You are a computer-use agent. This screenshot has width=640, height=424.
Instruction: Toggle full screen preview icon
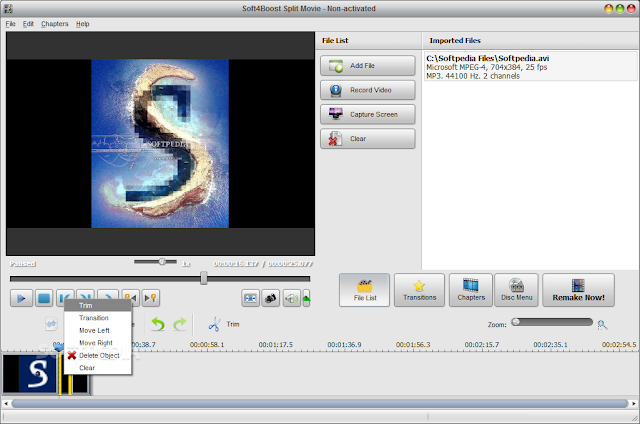(250, 298)
